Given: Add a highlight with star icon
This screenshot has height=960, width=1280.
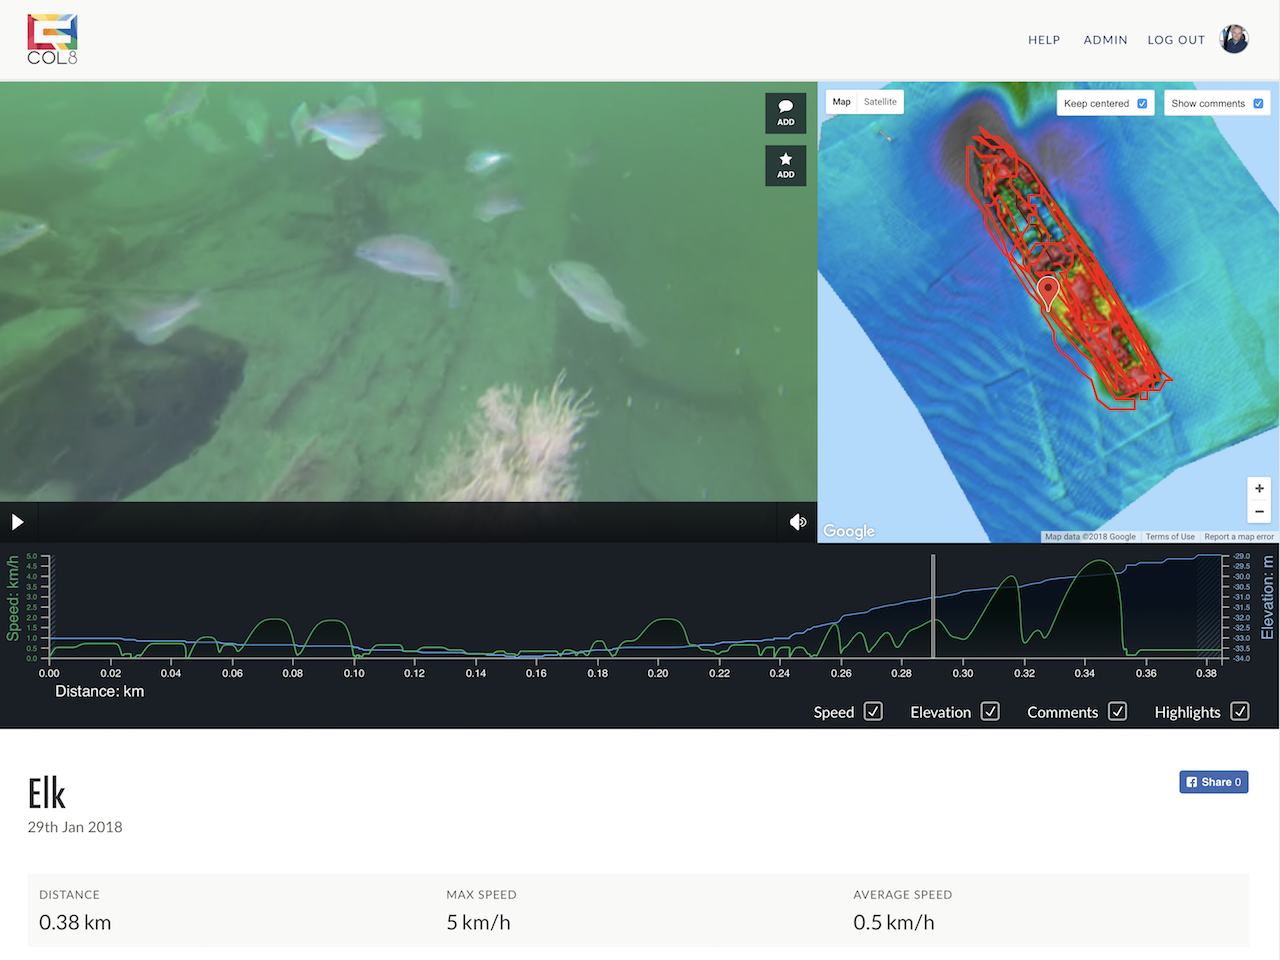Looking at the screenshot, I should tap(786, 166).
